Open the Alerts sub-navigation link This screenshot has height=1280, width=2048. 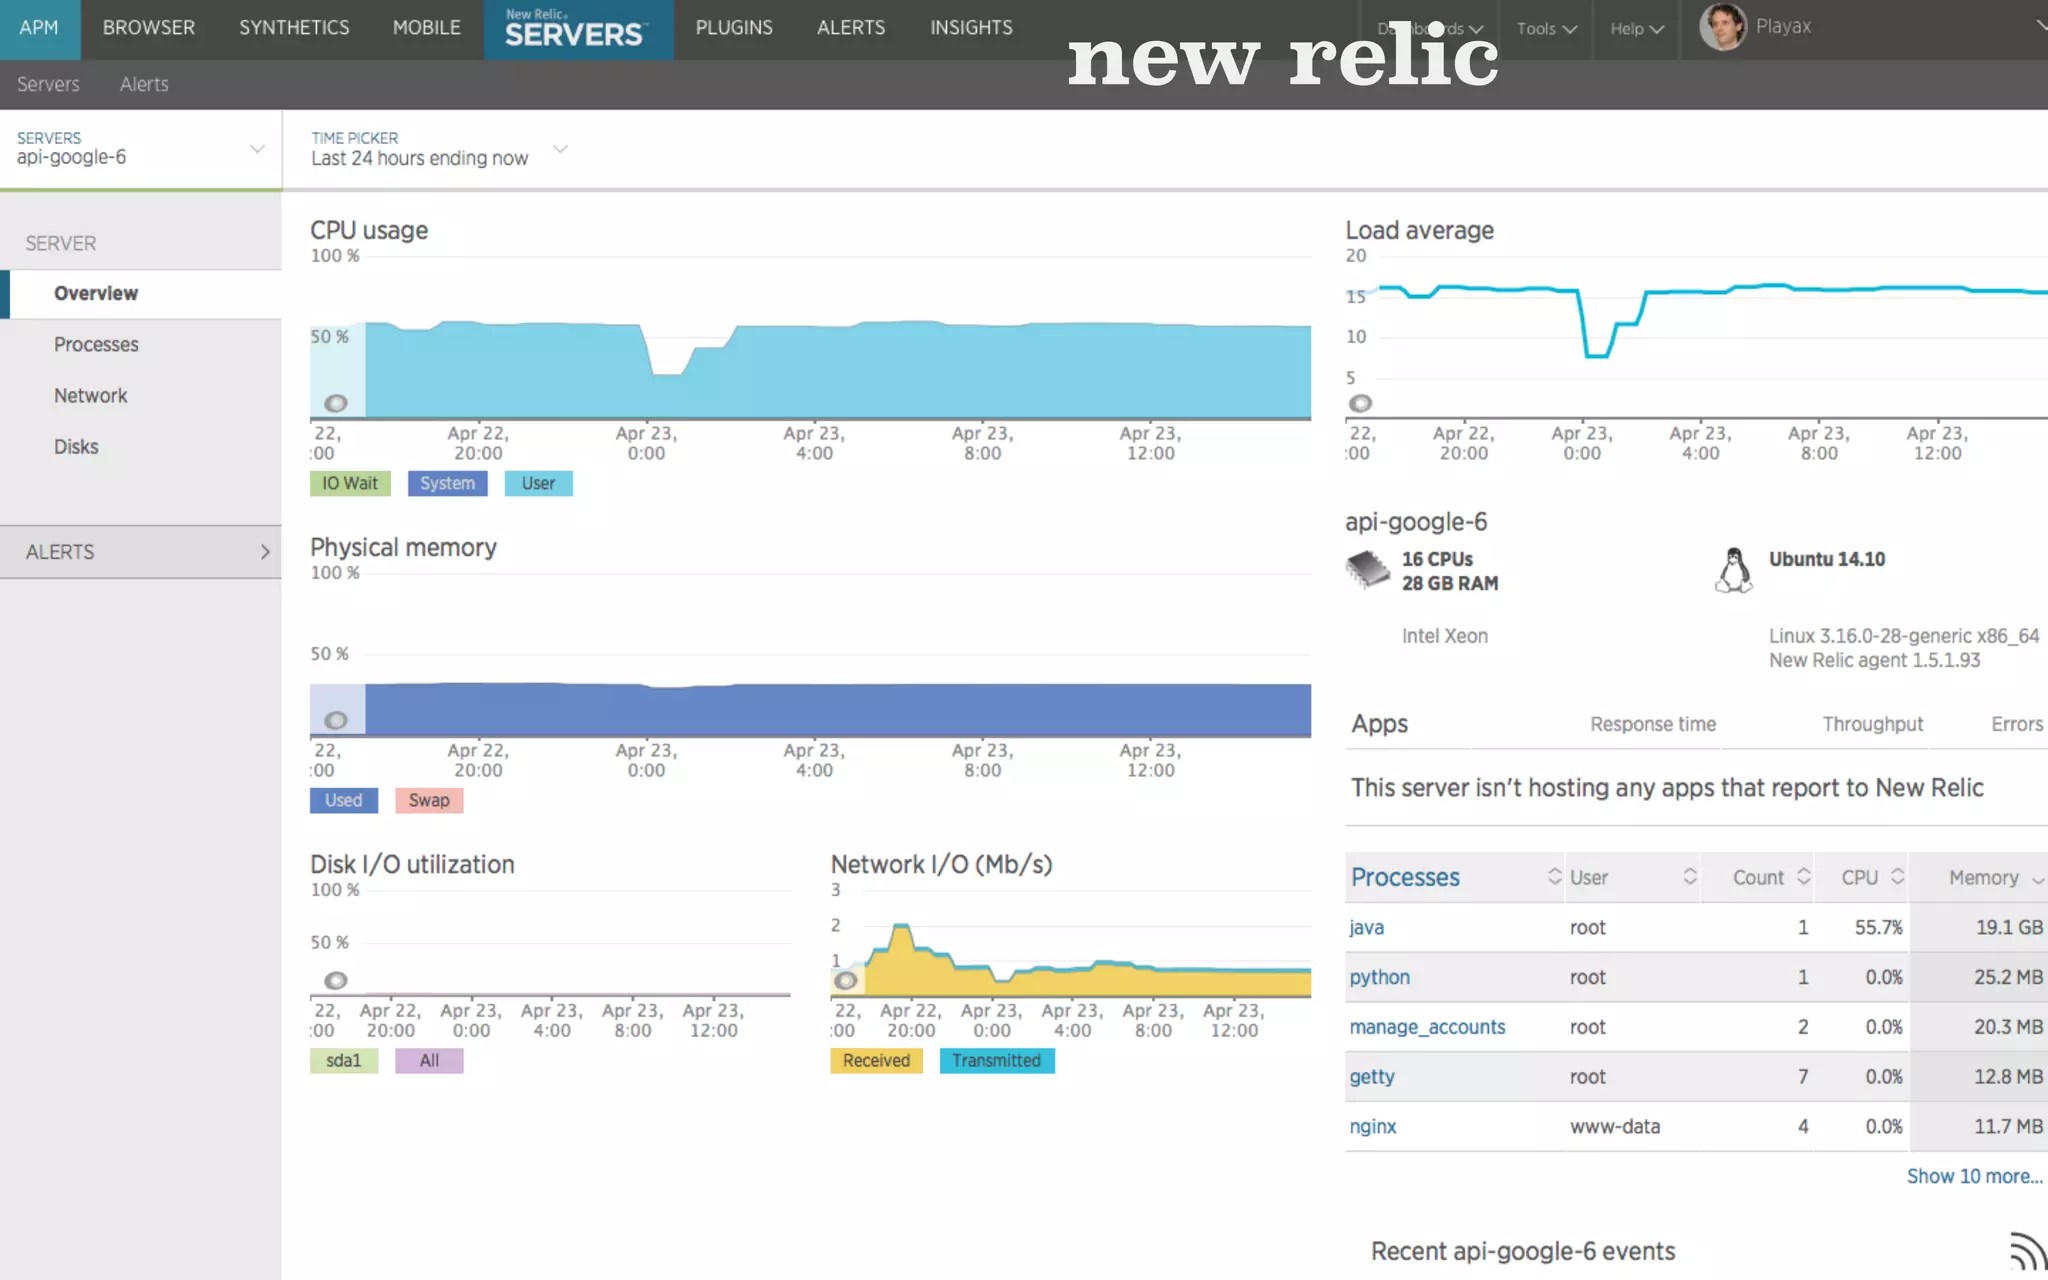[144, 85]
